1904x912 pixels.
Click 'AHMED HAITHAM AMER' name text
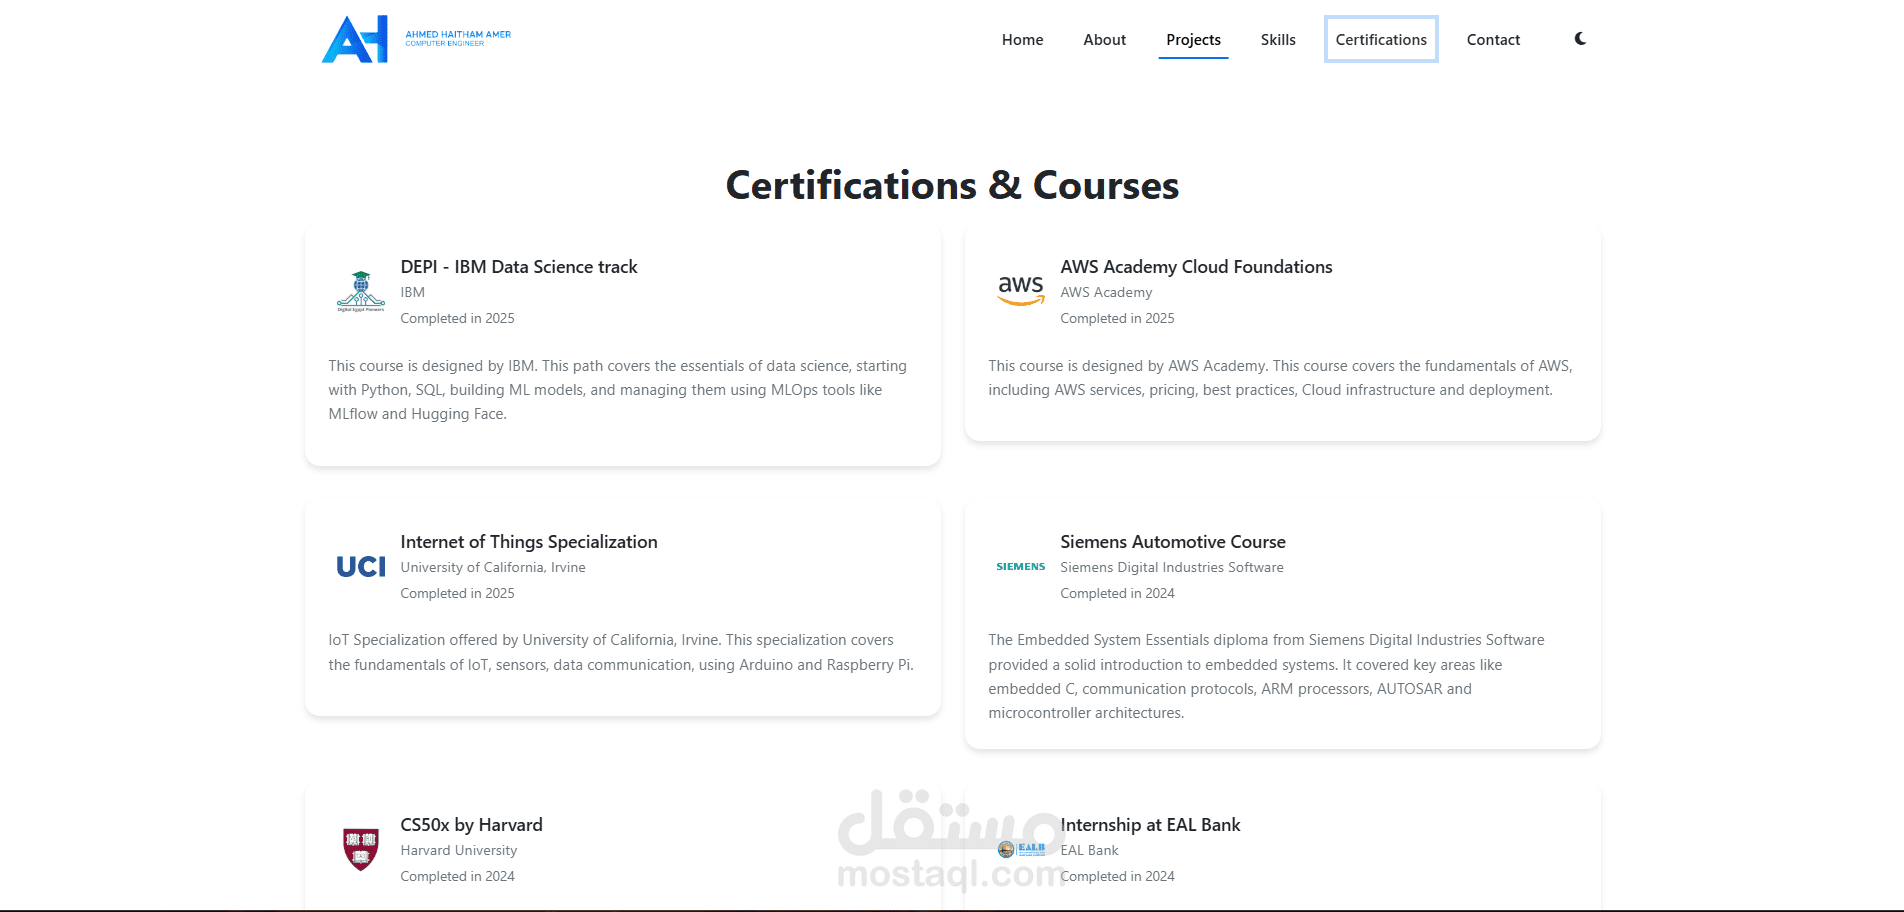458,34
